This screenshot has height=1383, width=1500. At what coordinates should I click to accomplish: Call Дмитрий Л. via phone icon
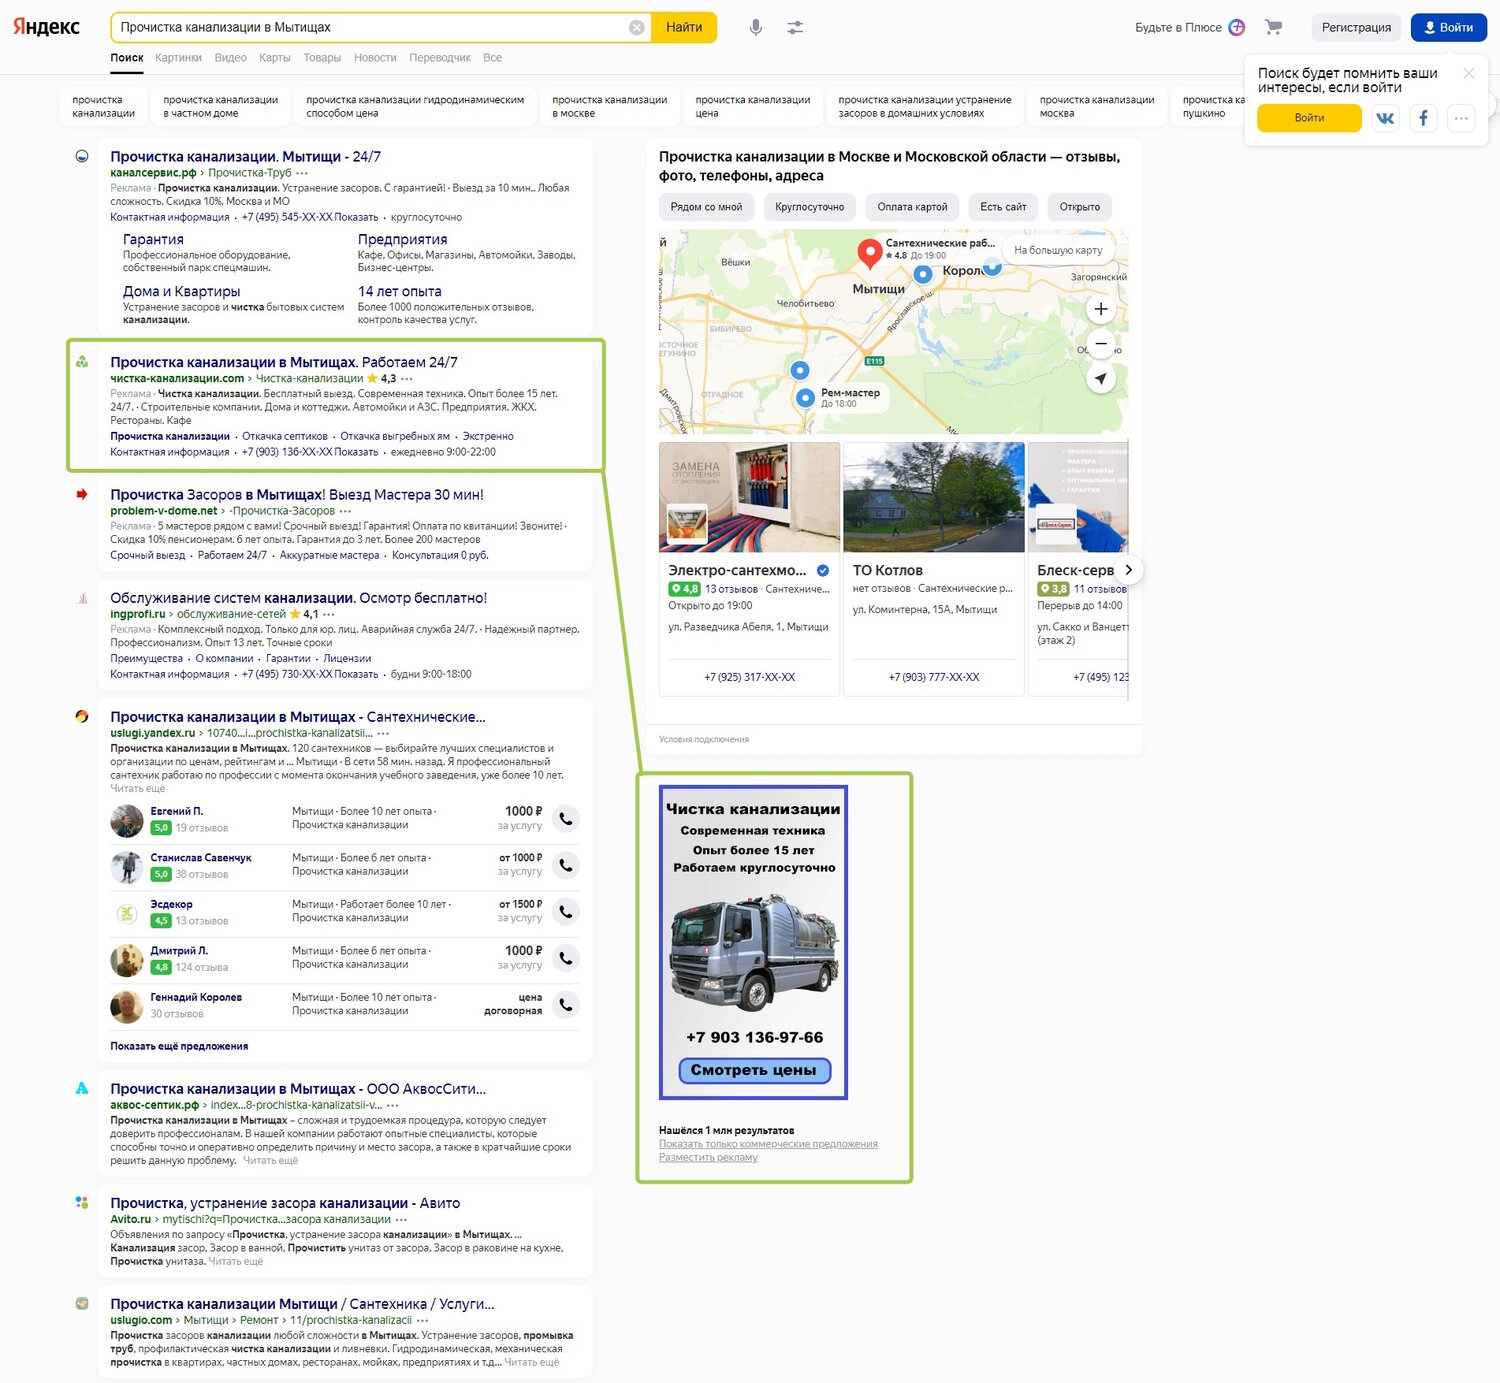tap(566, 958)
